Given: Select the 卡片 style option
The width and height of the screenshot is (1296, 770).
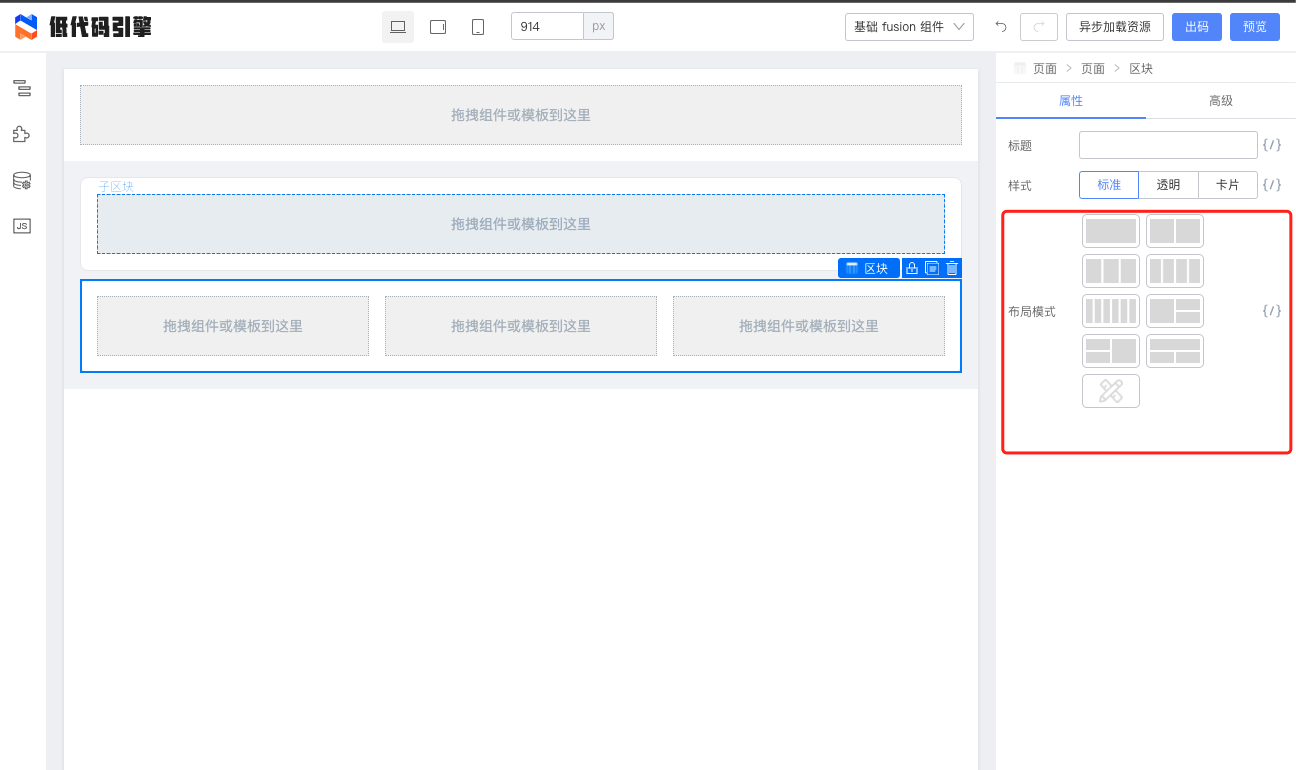Looking at the screenshot, I should (1228, 185).
